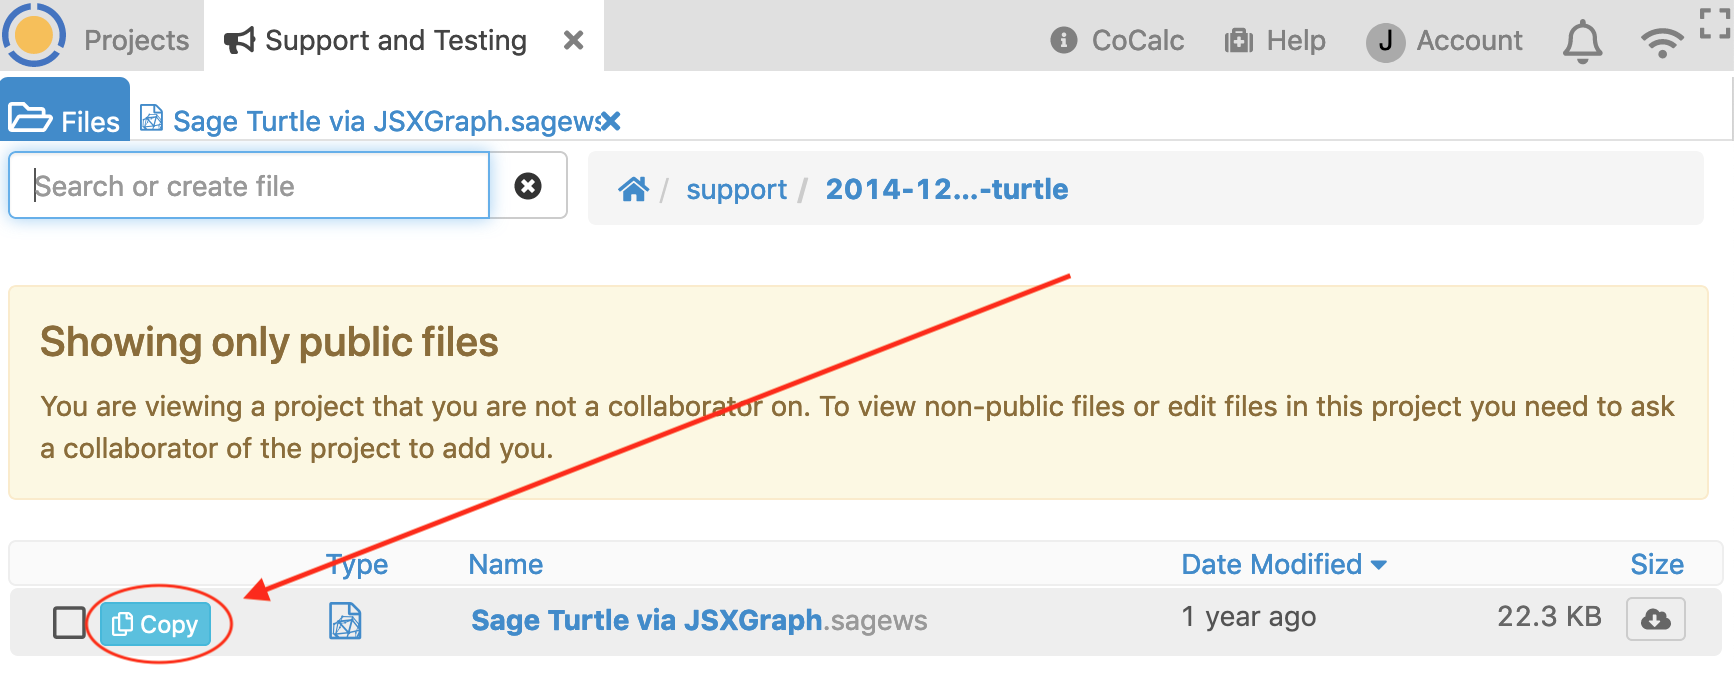Toggle fullscreen mode icon
Screen dimensions: 1734x676
coord(1715,23)
